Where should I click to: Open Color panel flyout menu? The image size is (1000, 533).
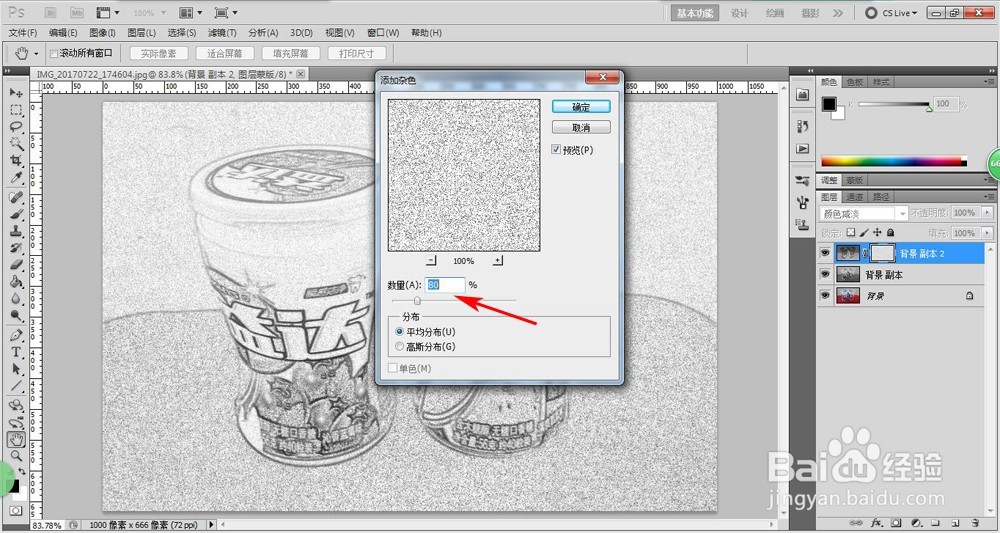pyautogui.click(x=990, y=82)
